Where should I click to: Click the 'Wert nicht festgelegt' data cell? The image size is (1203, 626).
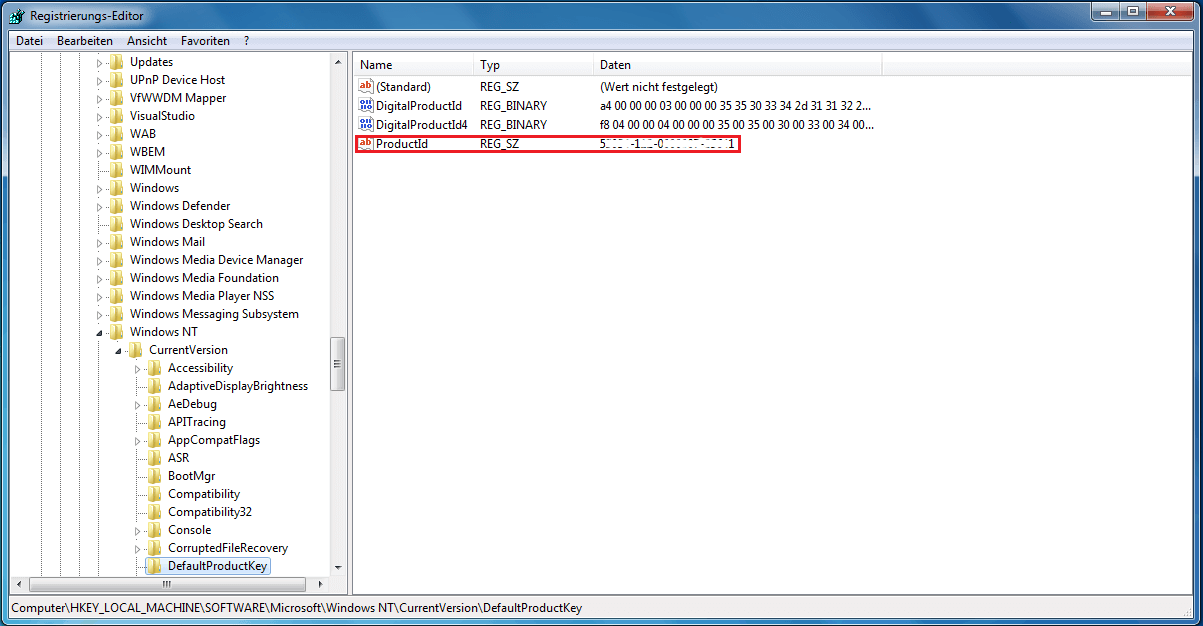click(659, 87)
